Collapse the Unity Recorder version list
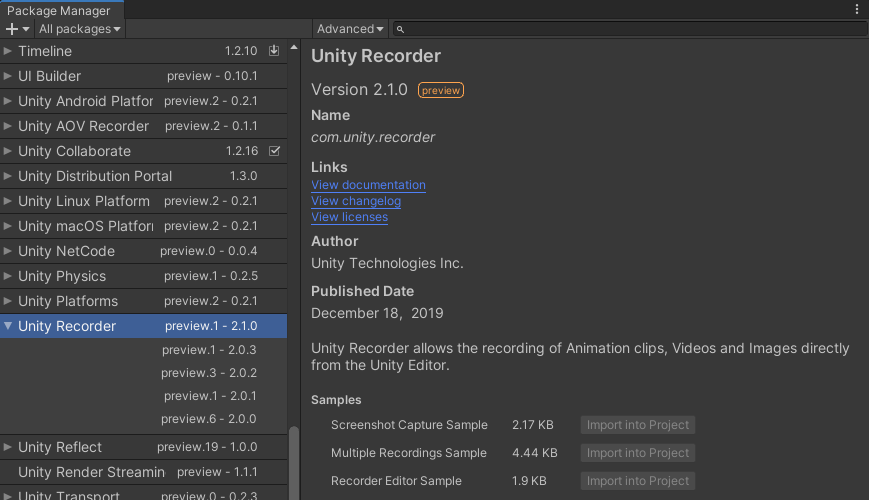Image resolution: width=869 pixels, height=500 pixels. coord(8,326)
